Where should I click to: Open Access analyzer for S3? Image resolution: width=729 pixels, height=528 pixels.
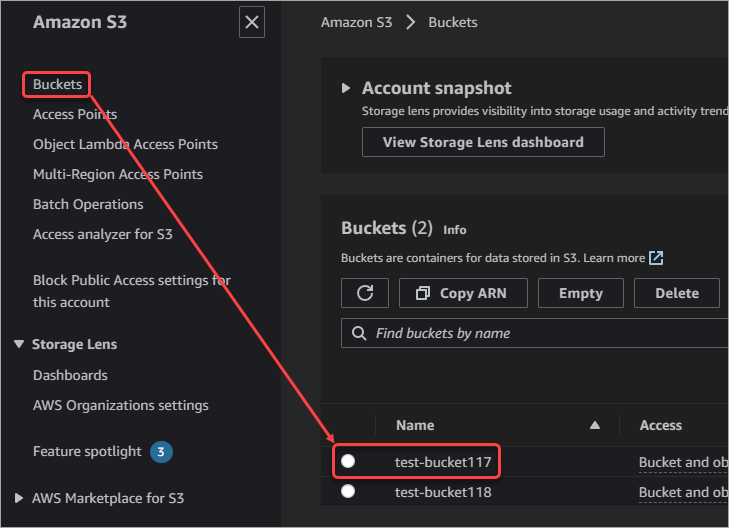(x=103, y=234)
